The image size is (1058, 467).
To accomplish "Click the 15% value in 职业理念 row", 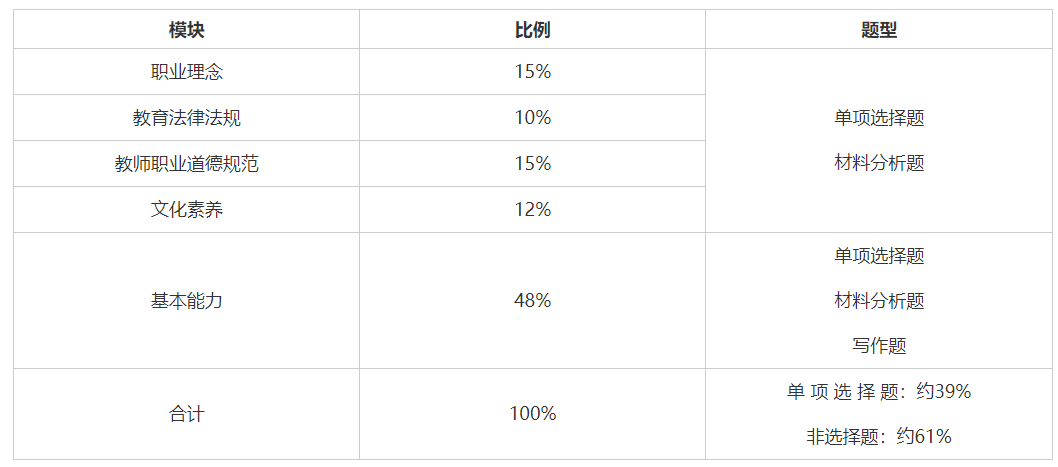I will tap(532, 72).
